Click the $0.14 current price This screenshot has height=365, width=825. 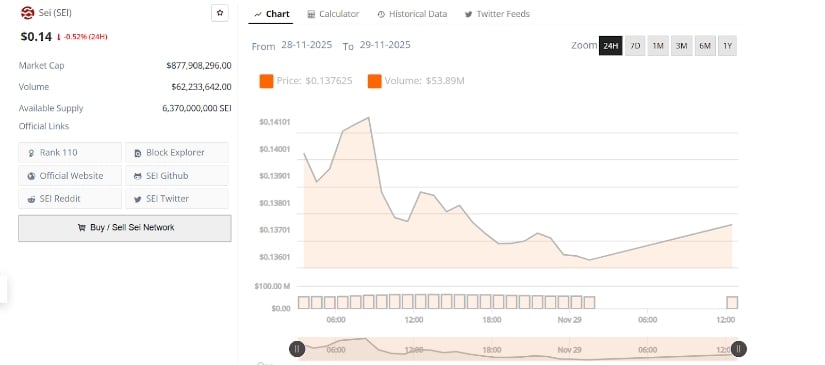click(36, 37)
